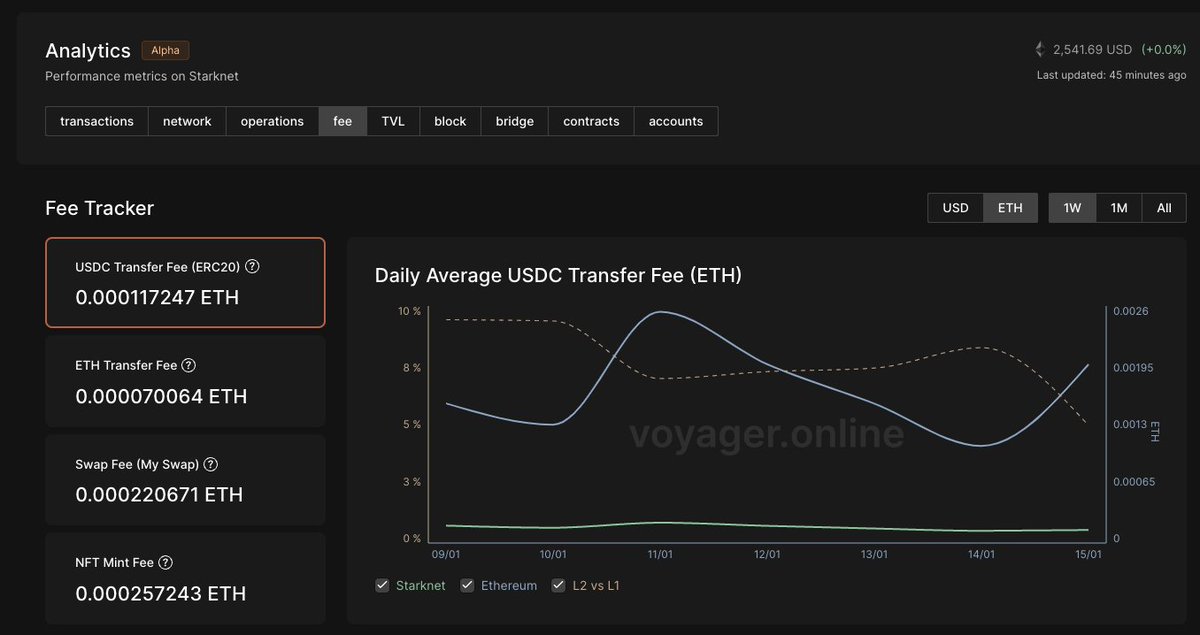The width and height of the screenshot is (1200, 635).
Task: Change chart range to 1M
Action: 1119,208
